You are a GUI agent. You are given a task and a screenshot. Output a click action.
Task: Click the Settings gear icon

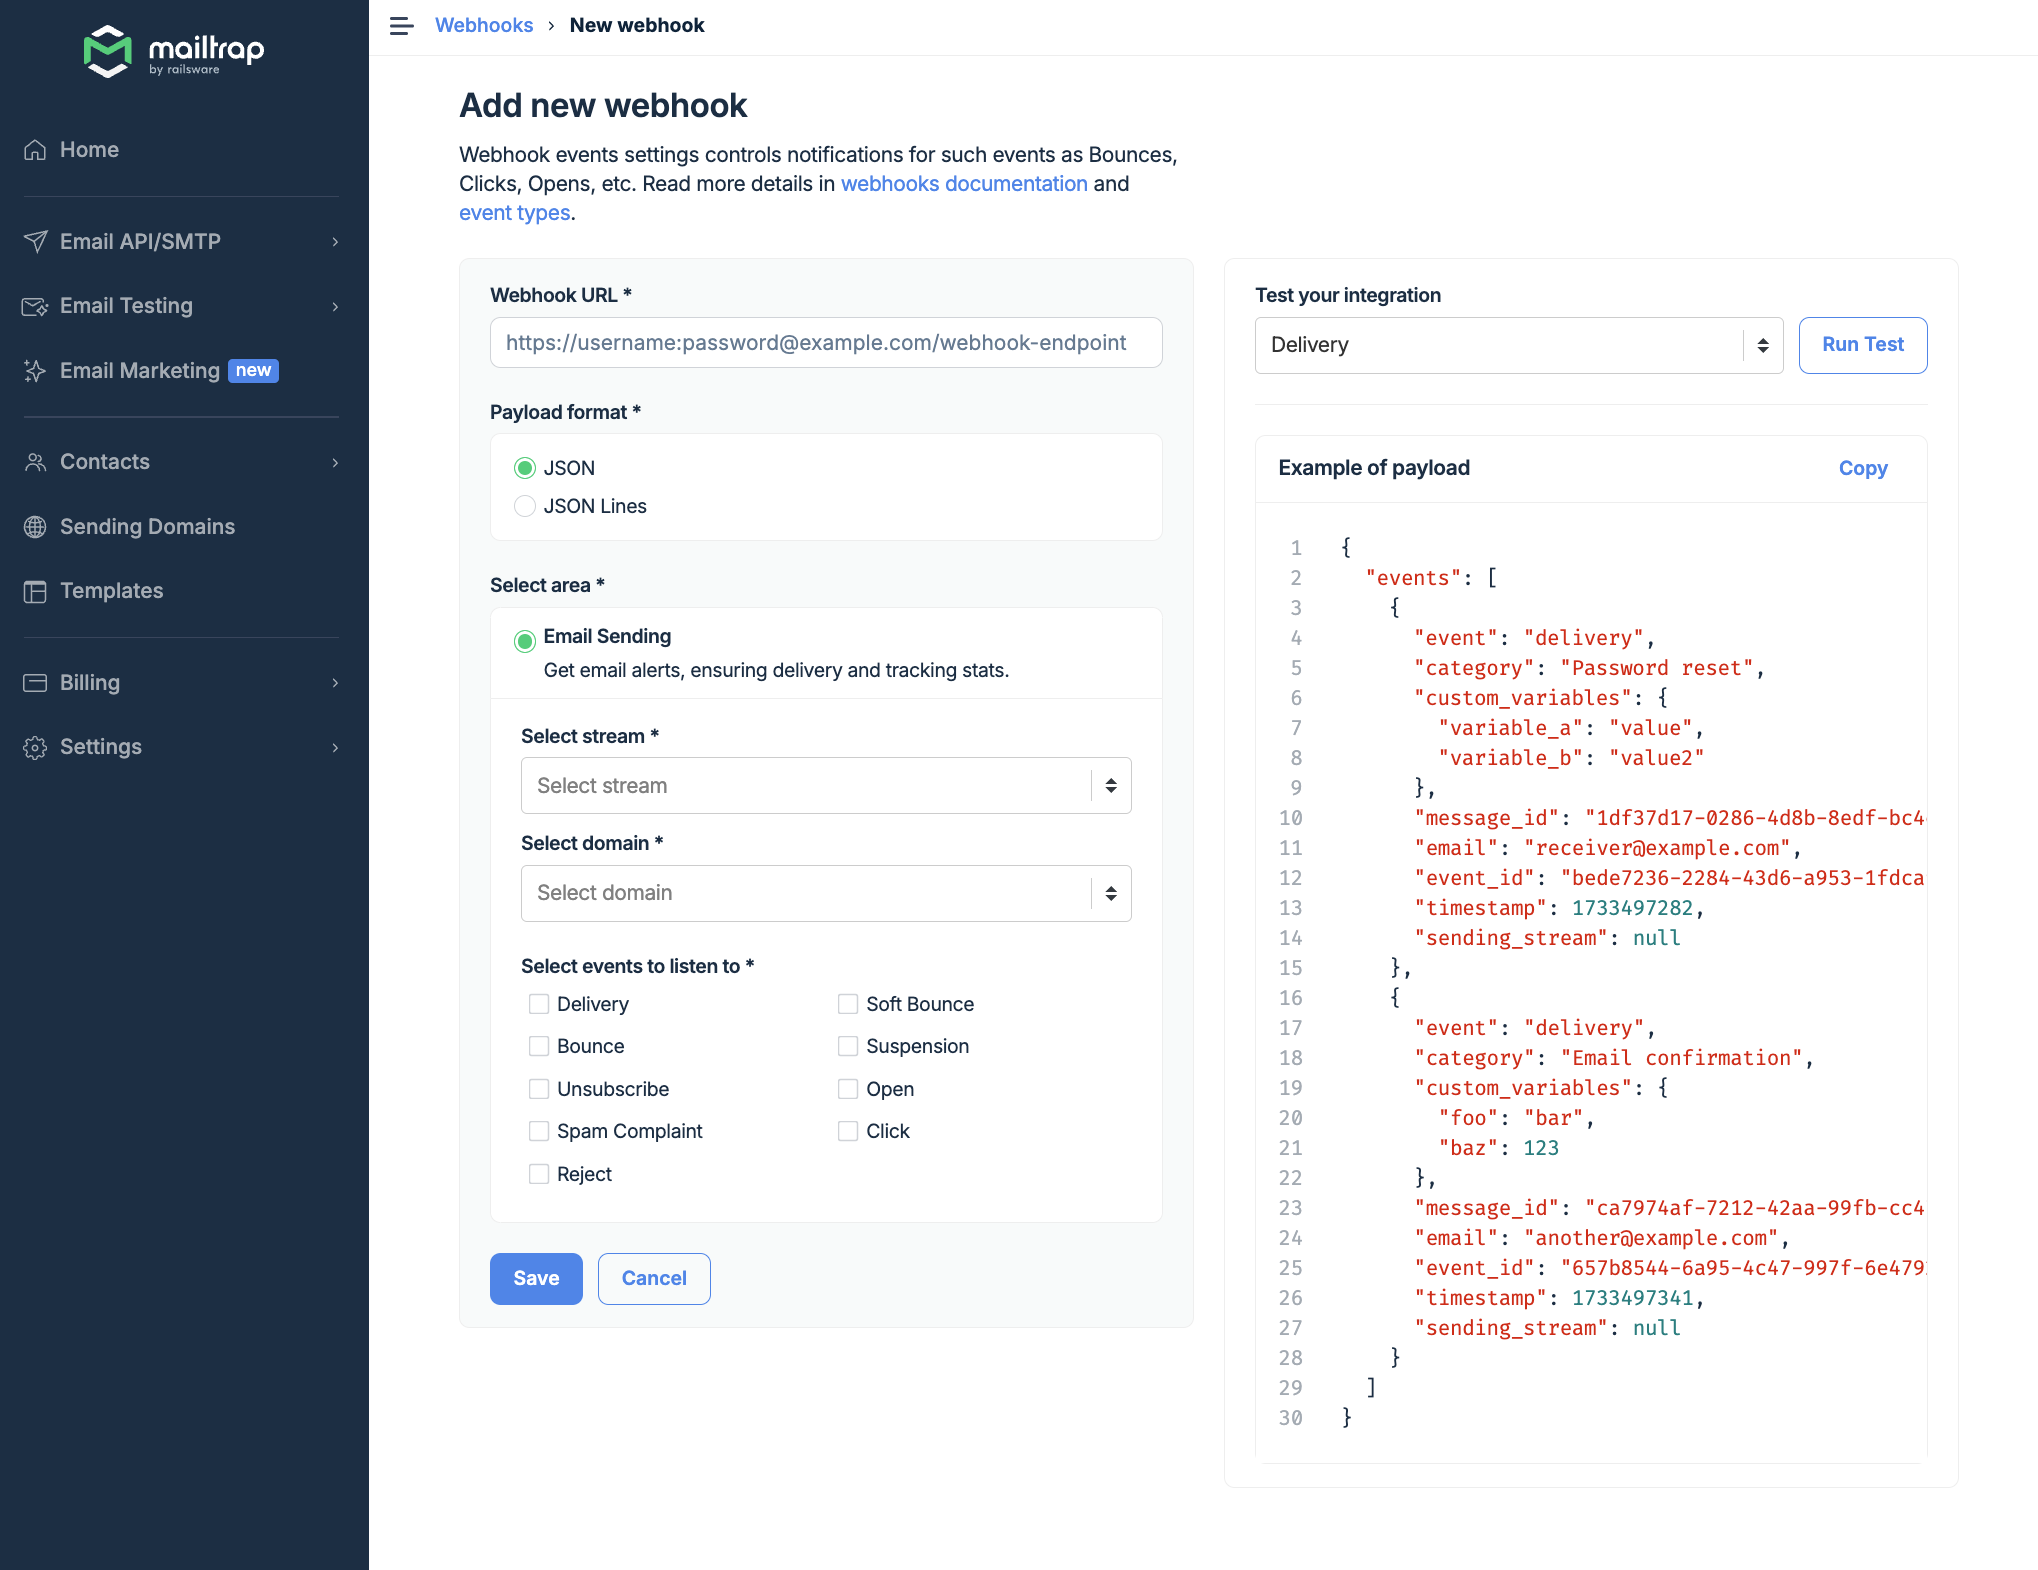[x=35, y=747]
